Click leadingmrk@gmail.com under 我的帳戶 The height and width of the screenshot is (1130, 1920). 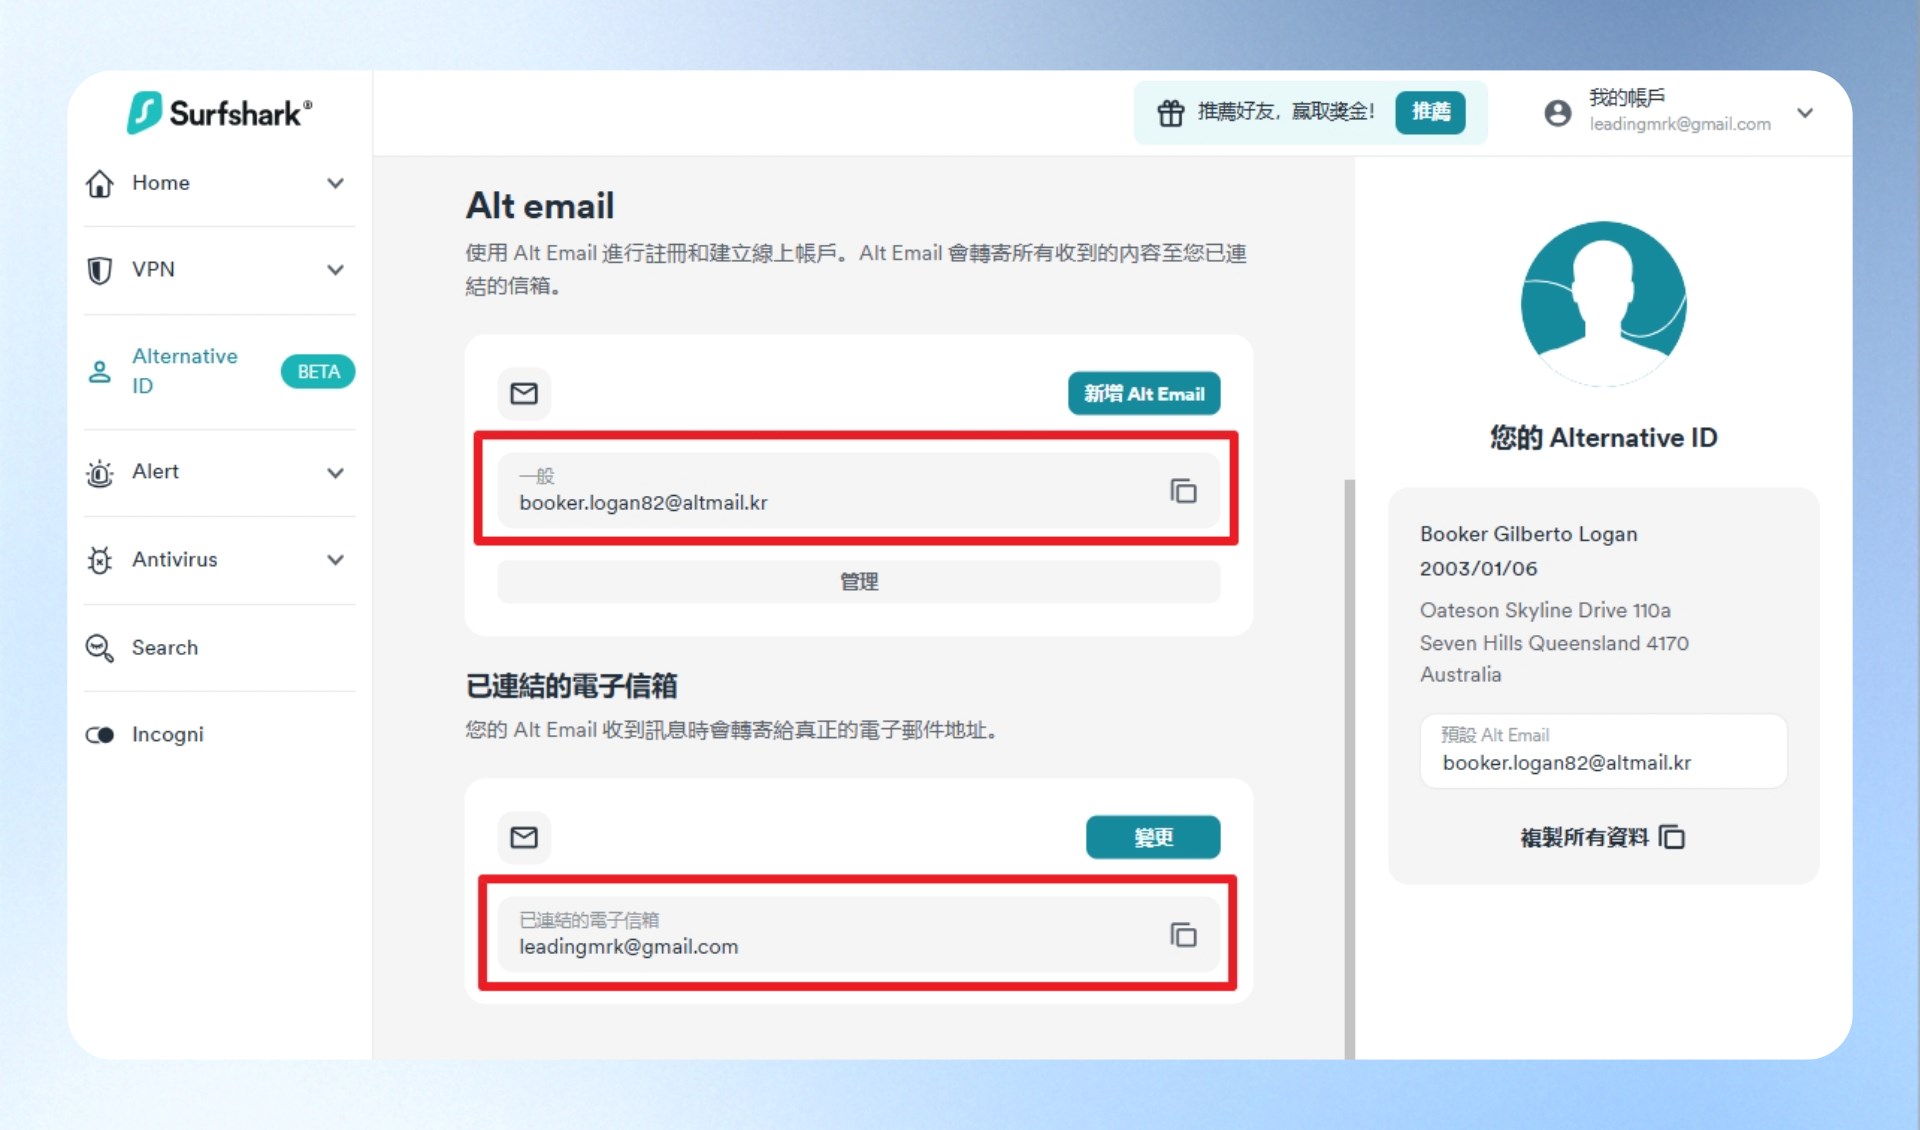[x=1680, y=124]
